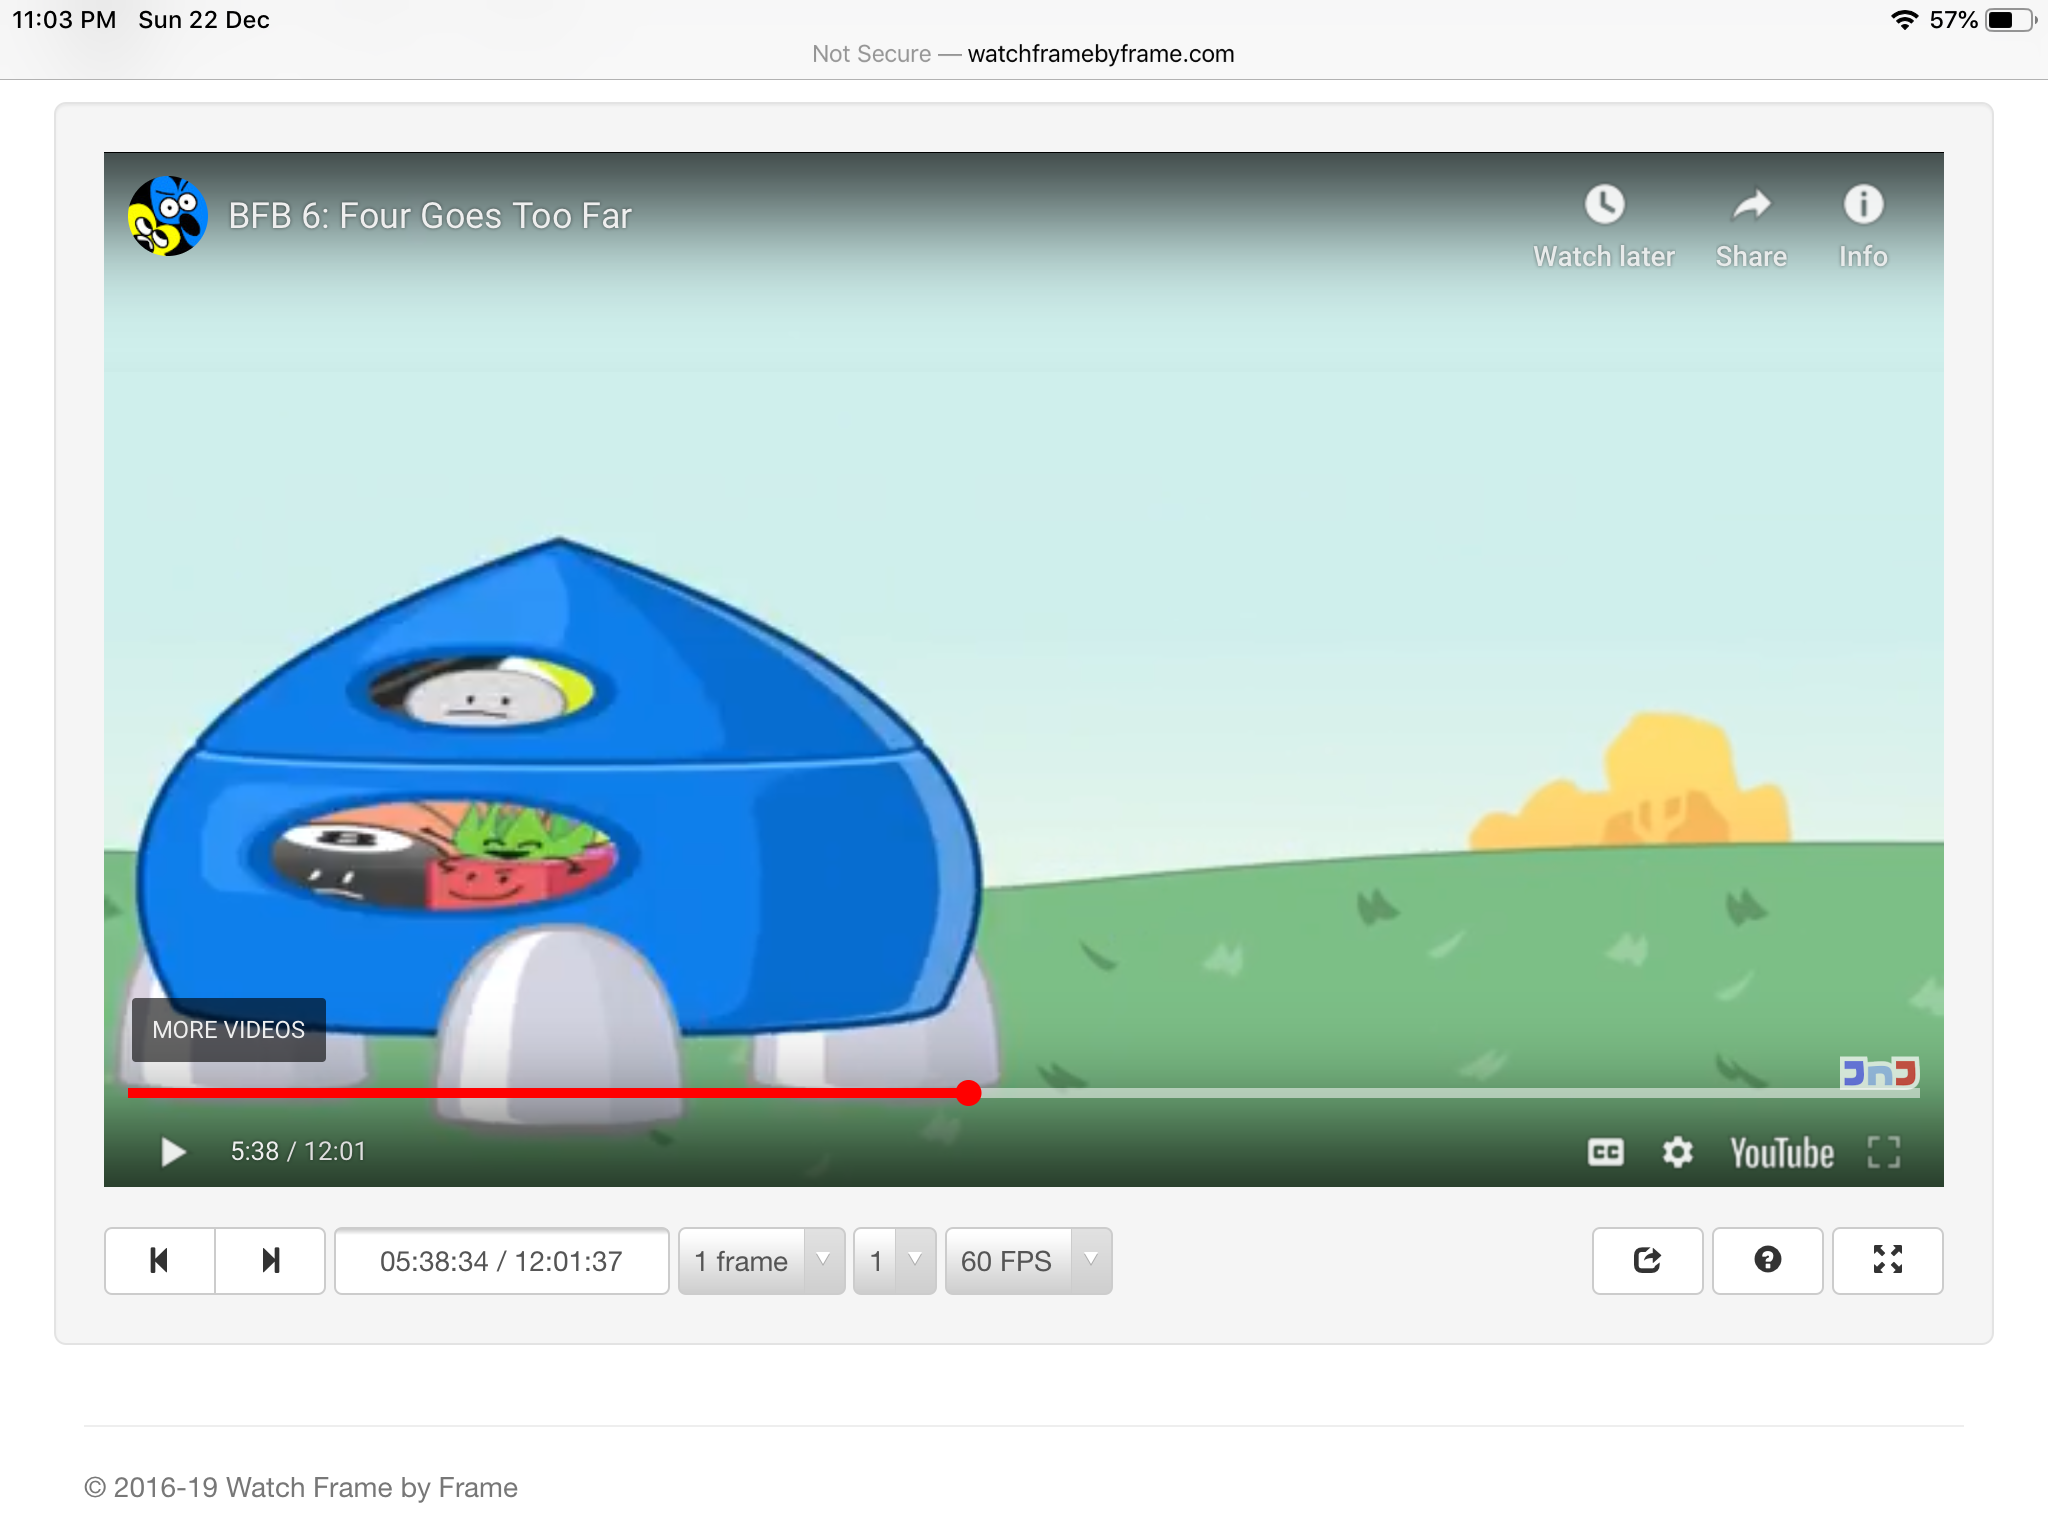Open the help question mark button

click(1767, 1260)
